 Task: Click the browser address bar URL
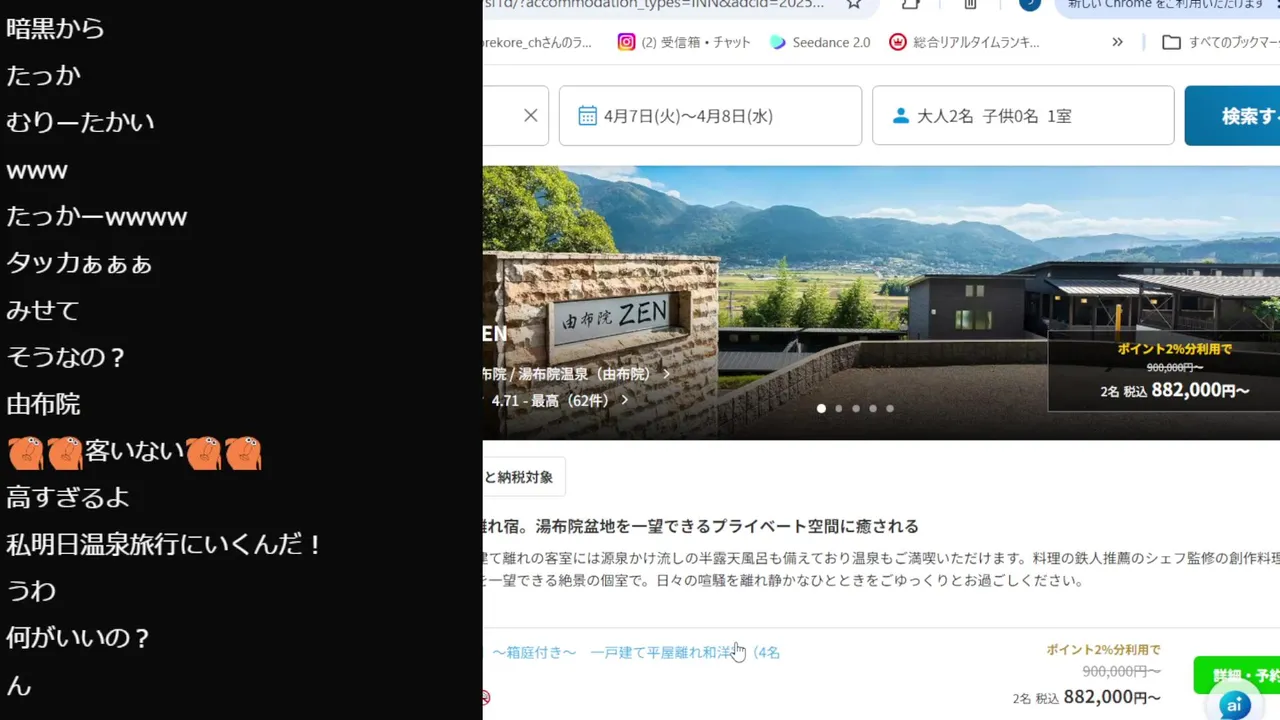(x=654, y=4)
